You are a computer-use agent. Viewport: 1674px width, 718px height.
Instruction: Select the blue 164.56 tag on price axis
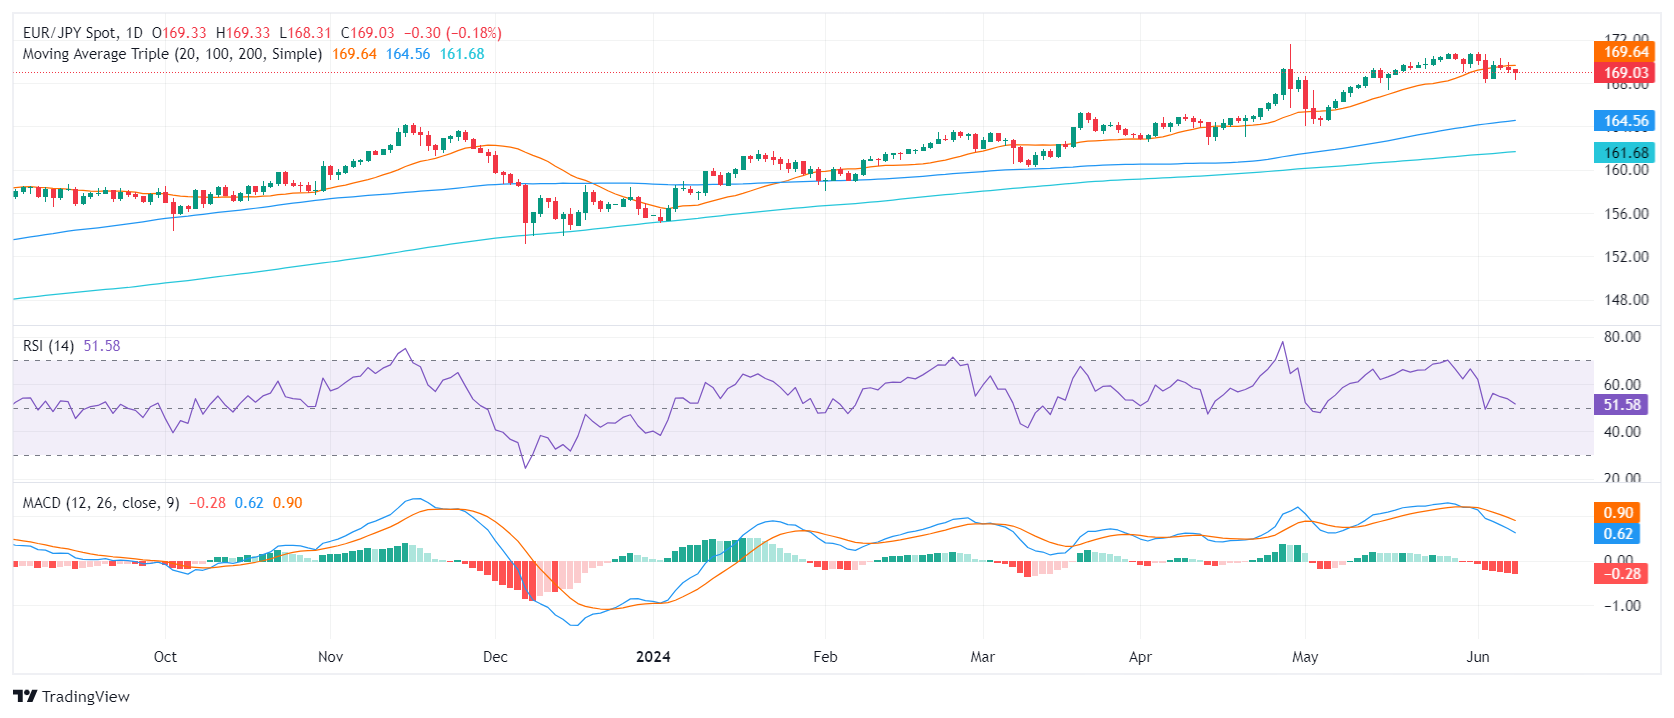pyautogui.click(x=1625, y=121)
